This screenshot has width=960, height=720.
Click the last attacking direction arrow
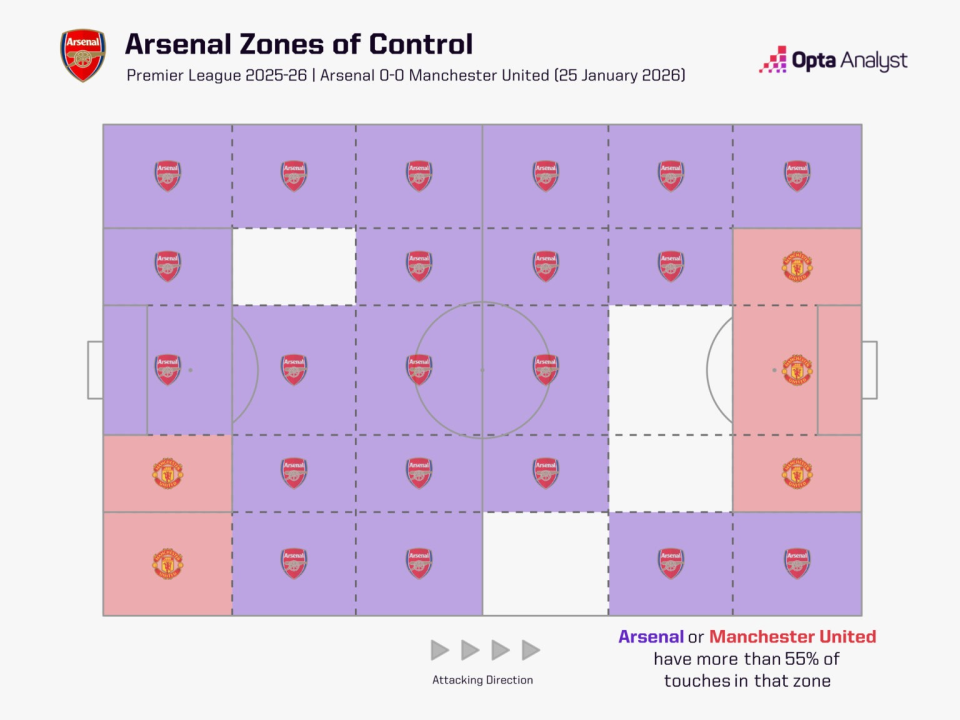coord(531,651)
